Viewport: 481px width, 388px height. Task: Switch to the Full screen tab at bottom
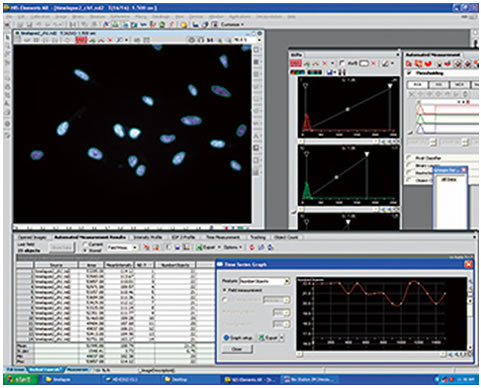[x=15, y=370]
